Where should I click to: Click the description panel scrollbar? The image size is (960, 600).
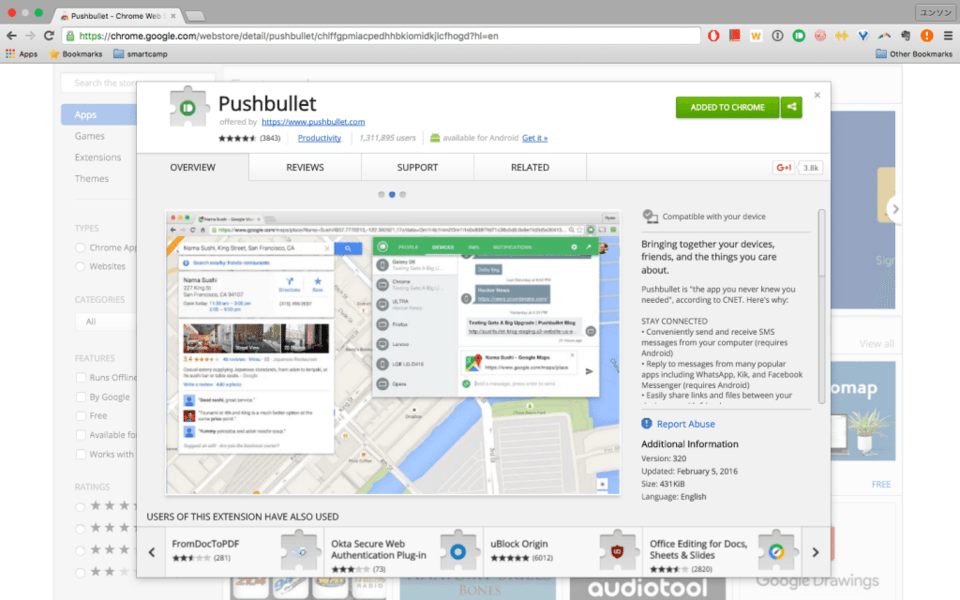coord(821,306)
